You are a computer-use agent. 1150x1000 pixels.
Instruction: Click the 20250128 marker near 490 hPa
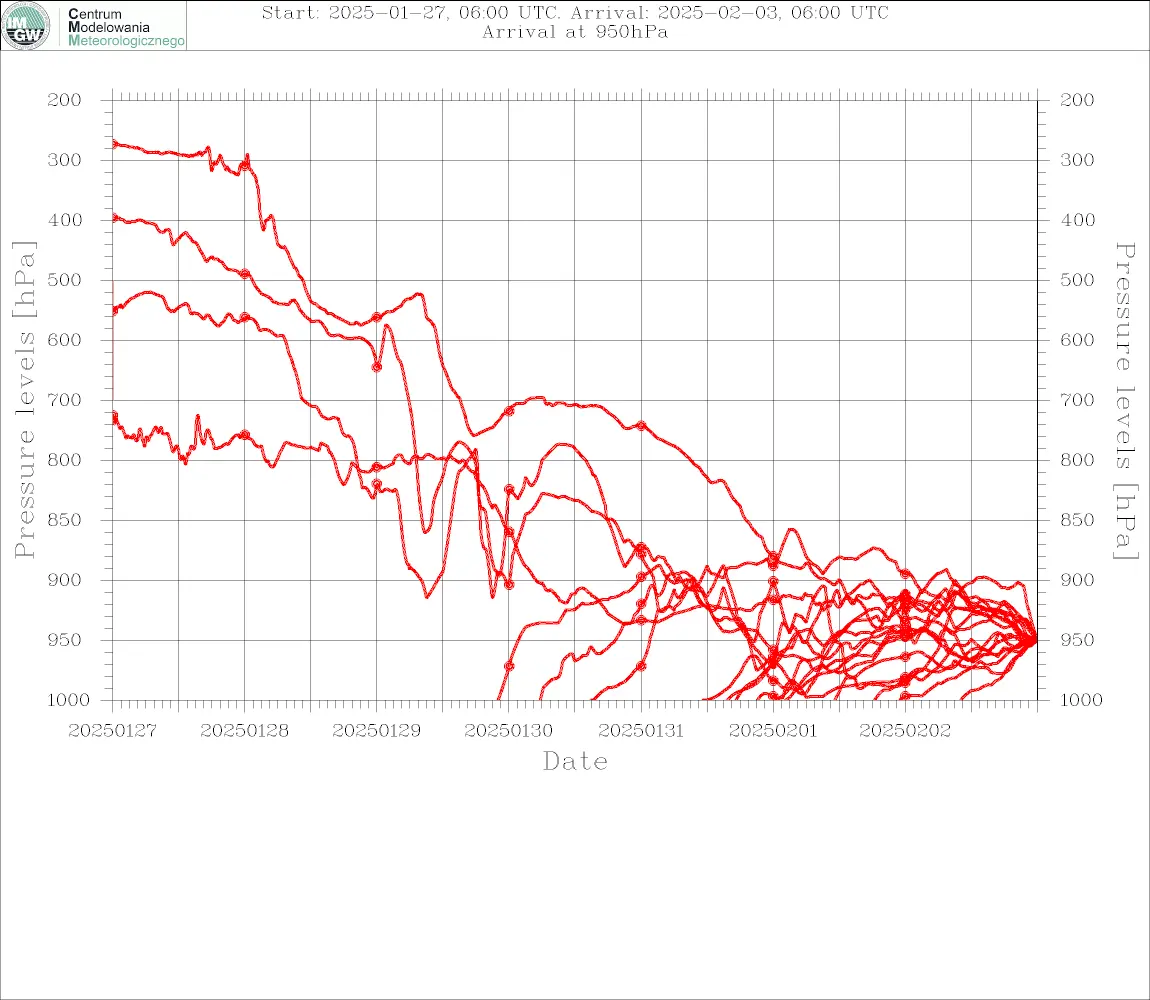click(245, 274)
